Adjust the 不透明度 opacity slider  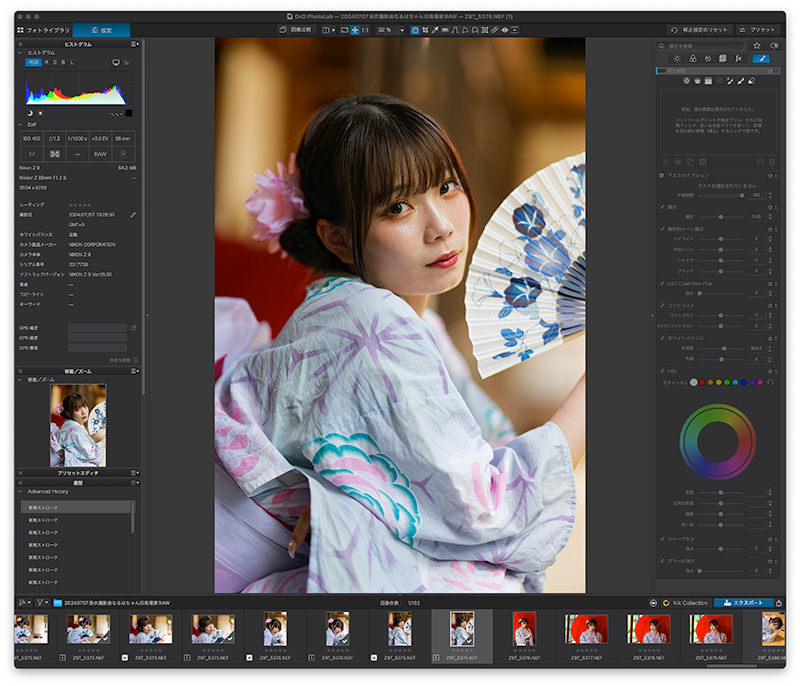(720, 195)
